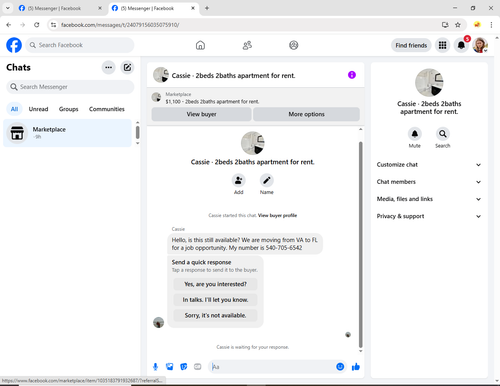Viewport: 500px width, 386px height.
Task: Click the browser address bar URL
Action: click(120, 25)
